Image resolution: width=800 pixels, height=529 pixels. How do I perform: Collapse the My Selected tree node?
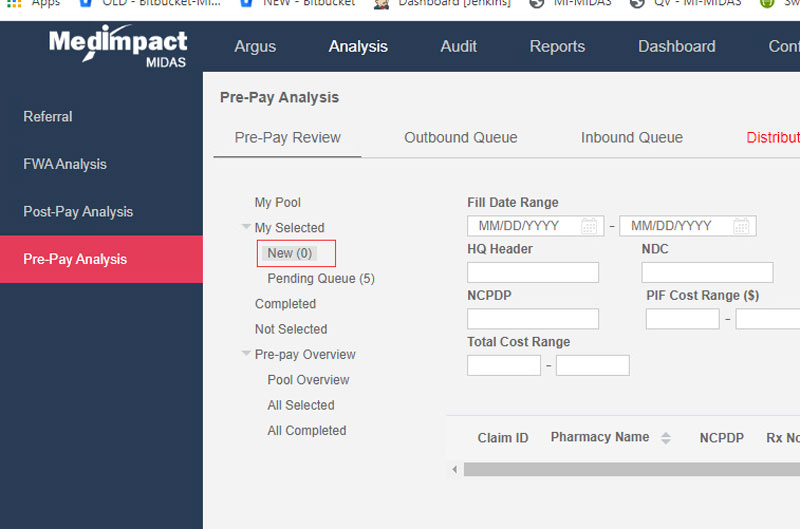(x=246, y=226)
